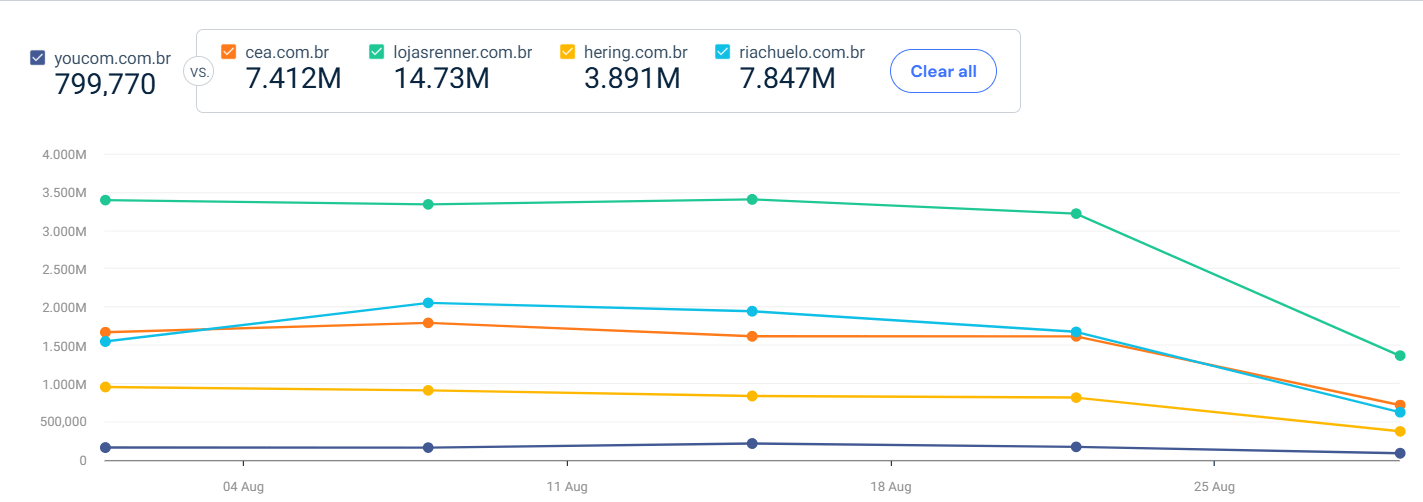This screenshot has height=502, width=1423.
Task: Click the Clear all button
Action: tap(943, 71)
